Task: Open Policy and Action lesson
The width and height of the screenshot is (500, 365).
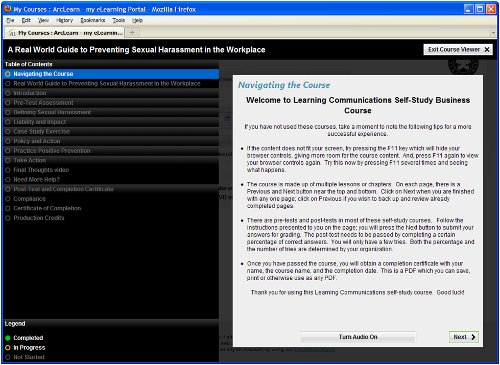Action: click(x=111, y=141)
